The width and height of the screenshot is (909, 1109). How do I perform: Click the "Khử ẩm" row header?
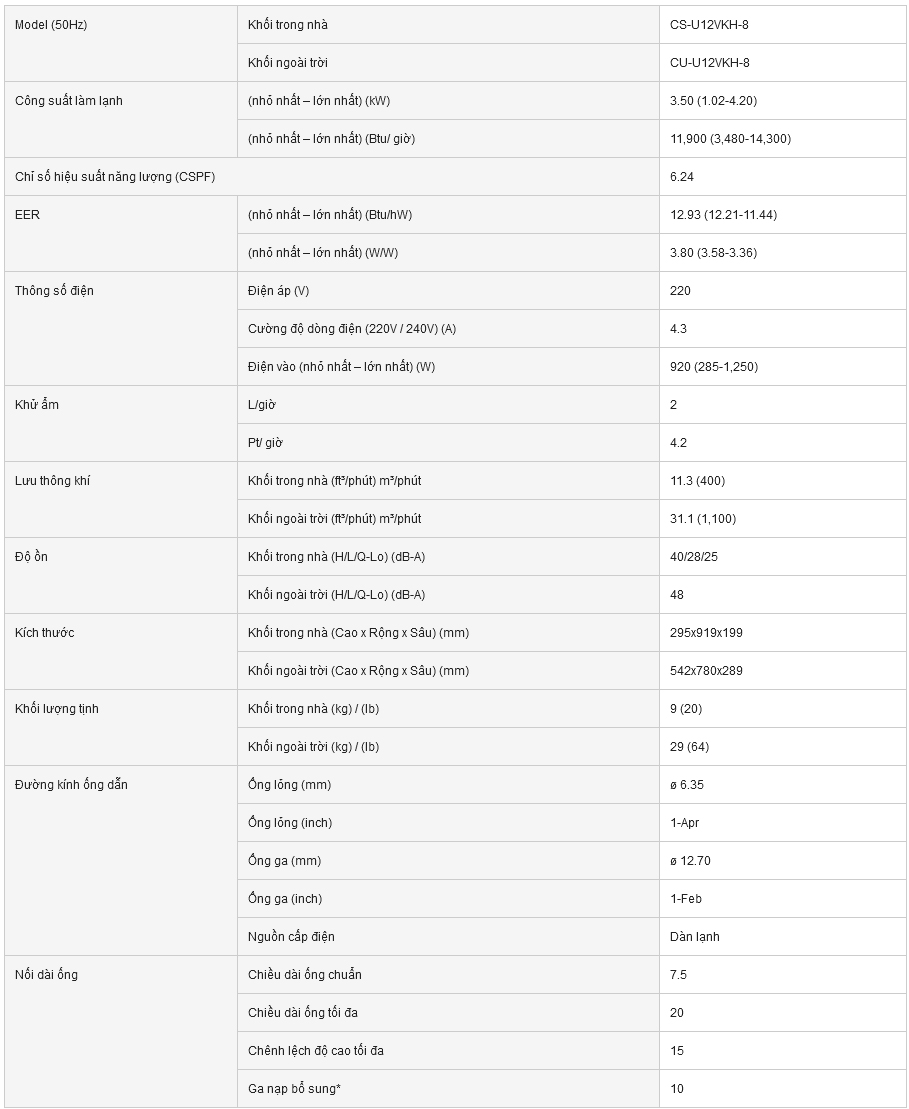pos(37,405)
